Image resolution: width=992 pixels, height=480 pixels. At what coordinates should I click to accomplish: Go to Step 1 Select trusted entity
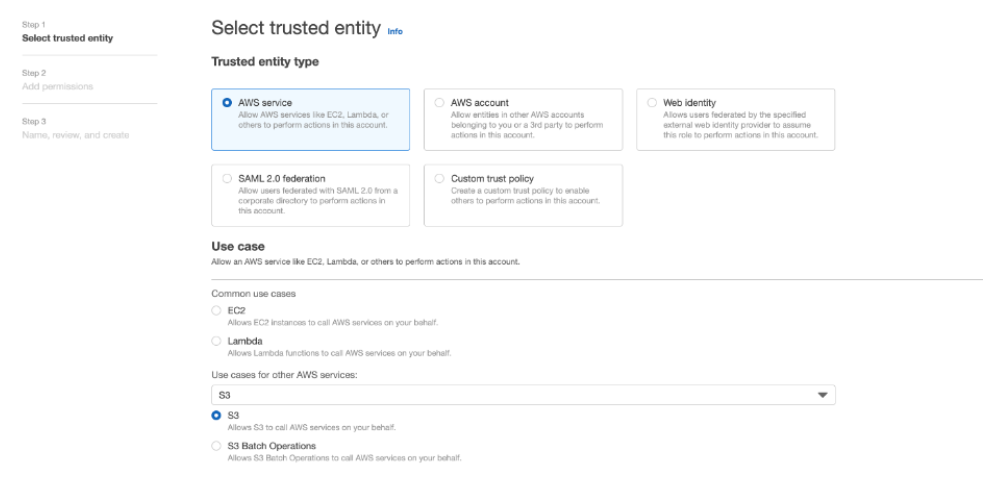[67, 38]
